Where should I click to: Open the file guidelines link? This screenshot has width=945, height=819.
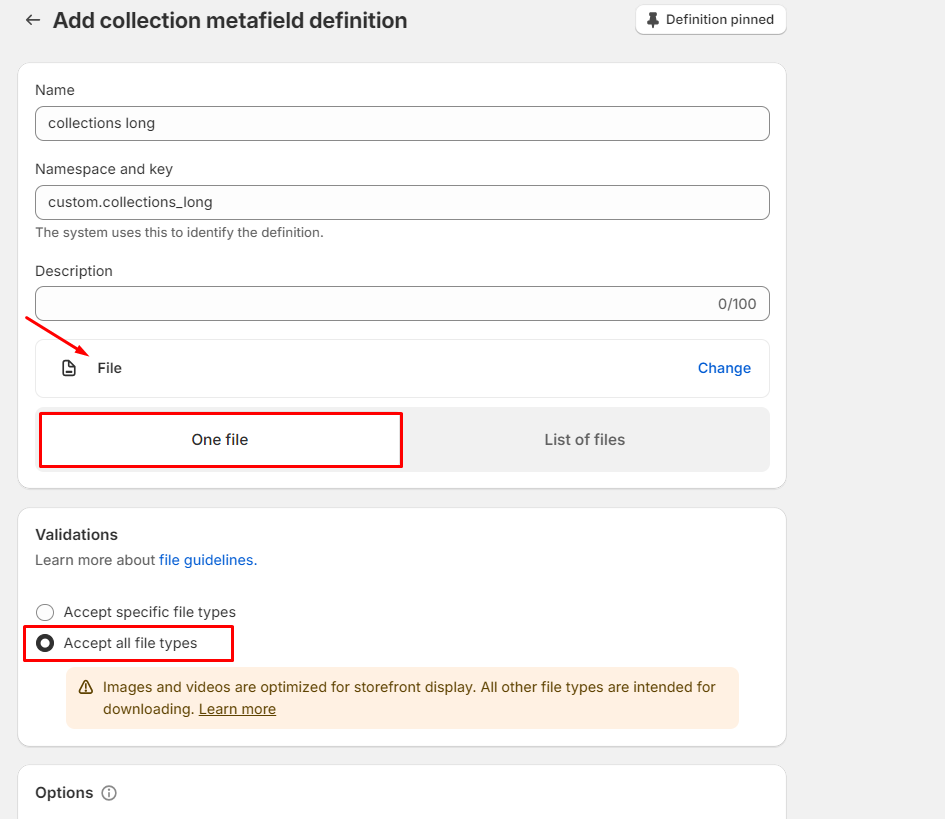tap(206, 560)
